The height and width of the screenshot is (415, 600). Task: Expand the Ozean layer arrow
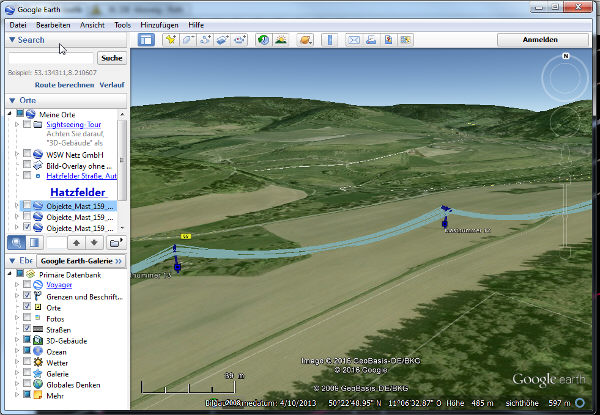(x=17, y=350)
